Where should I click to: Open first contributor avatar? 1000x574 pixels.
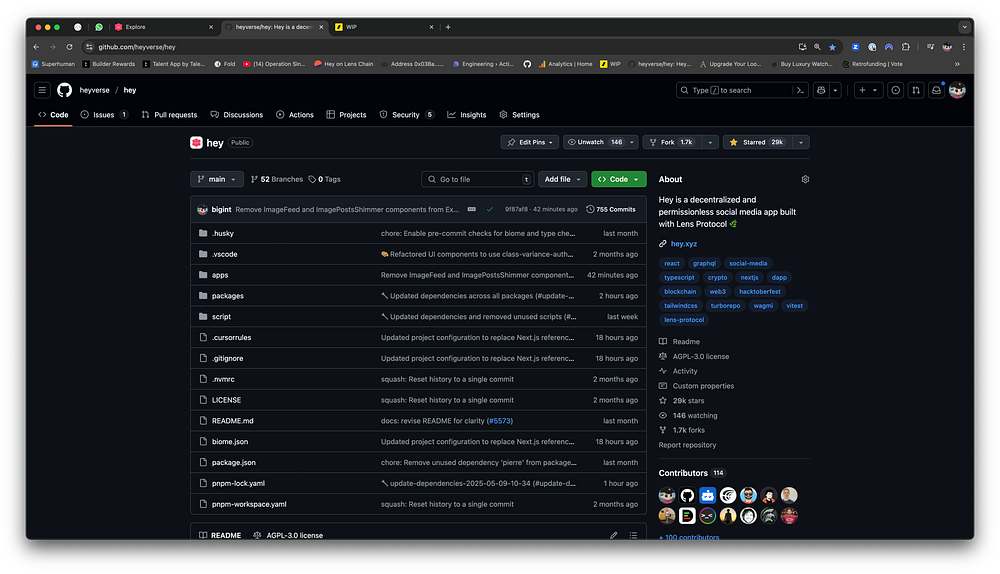click(x=667, y=495)
